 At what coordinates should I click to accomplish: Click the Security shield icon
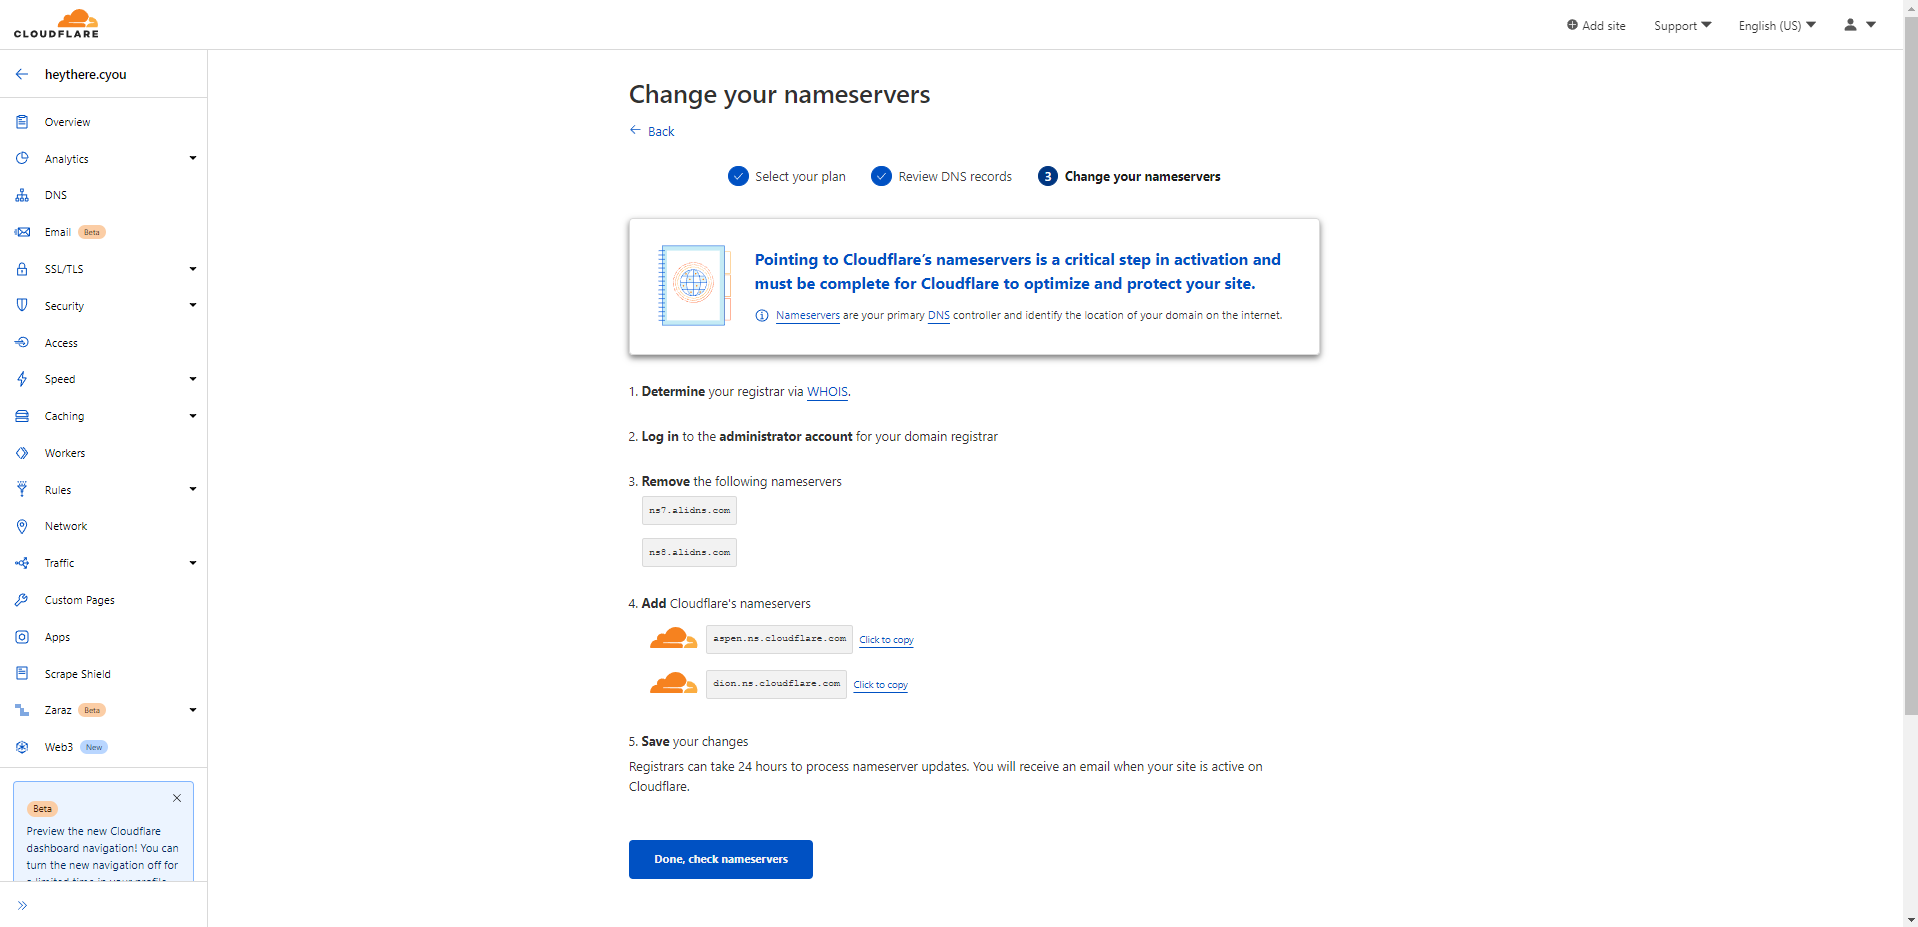coord(22,306)
